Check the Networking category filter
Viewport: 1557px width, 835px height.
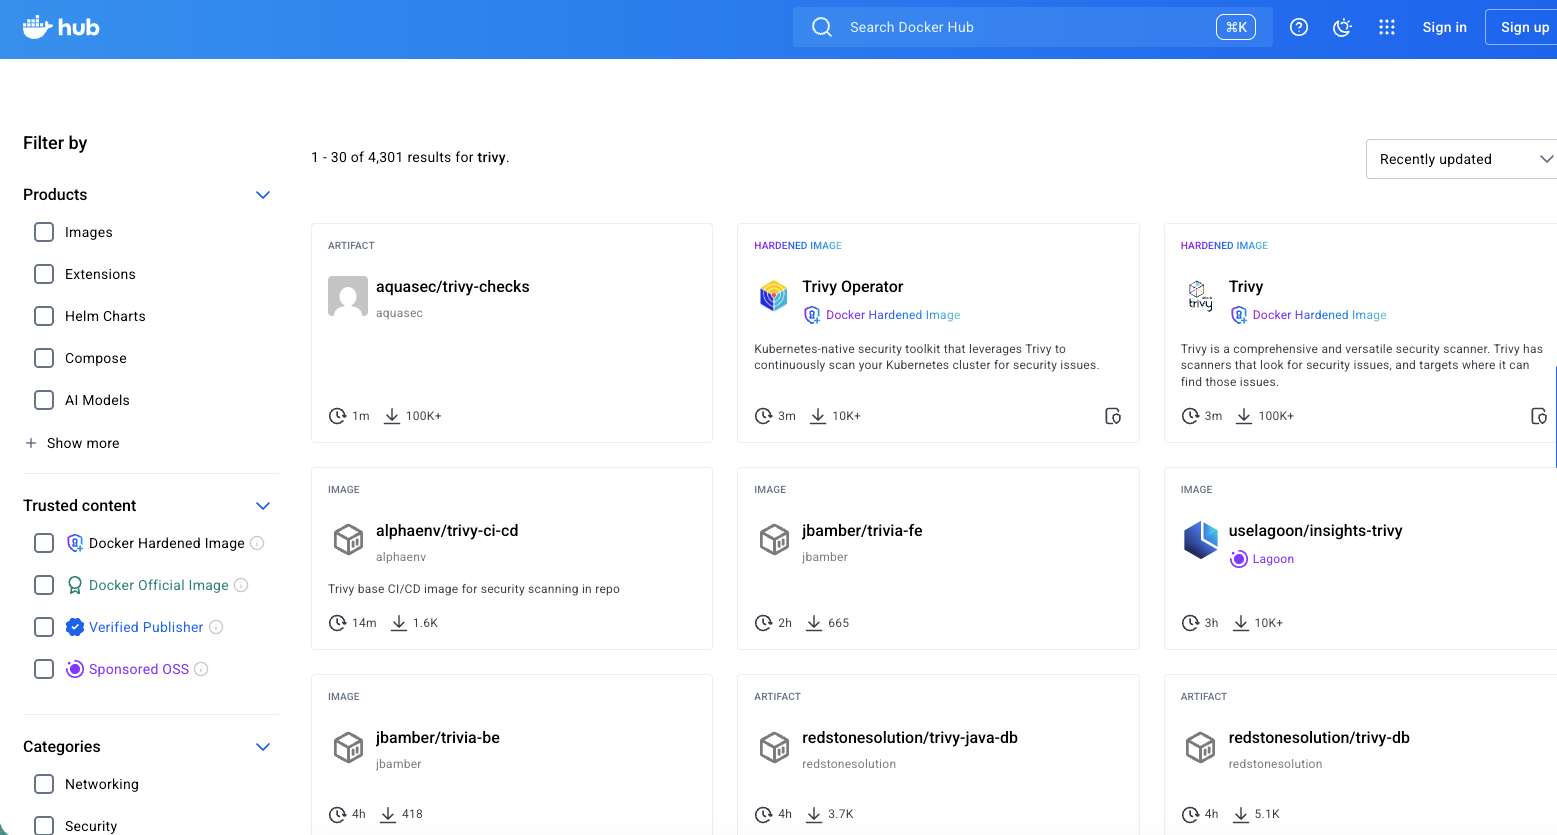coord(44,784)
